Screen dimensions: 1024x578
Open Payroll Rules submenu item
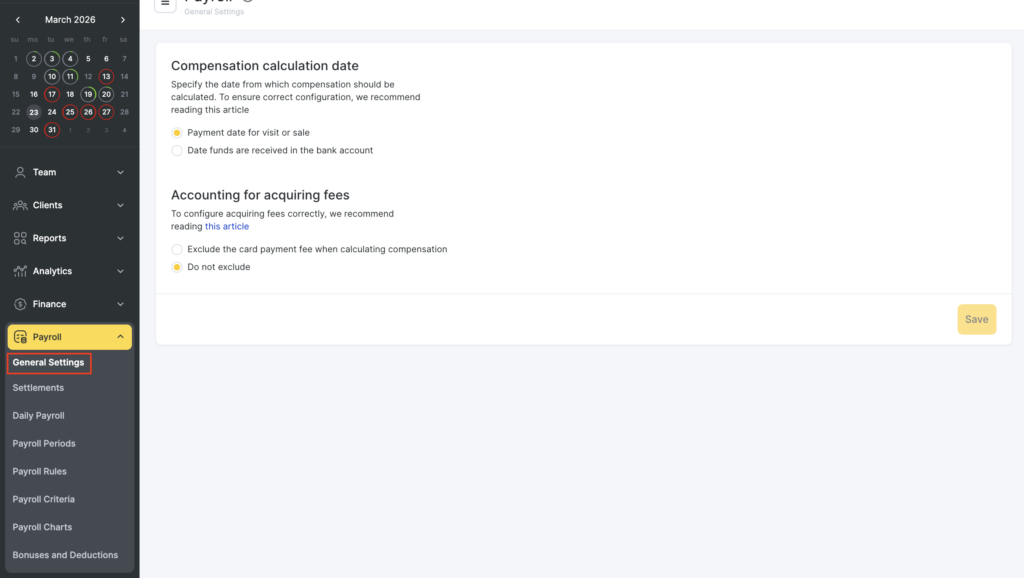tap(40, 471)
